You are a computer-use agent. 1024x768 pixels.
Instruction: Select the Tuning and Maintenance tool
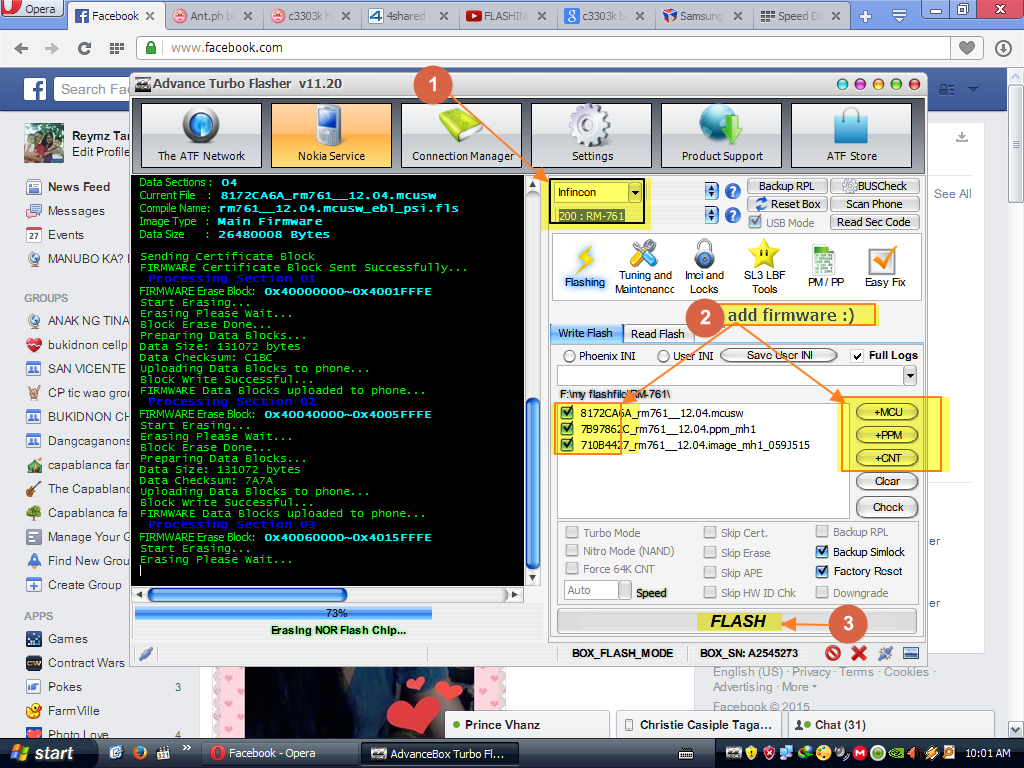coord(644,267)
